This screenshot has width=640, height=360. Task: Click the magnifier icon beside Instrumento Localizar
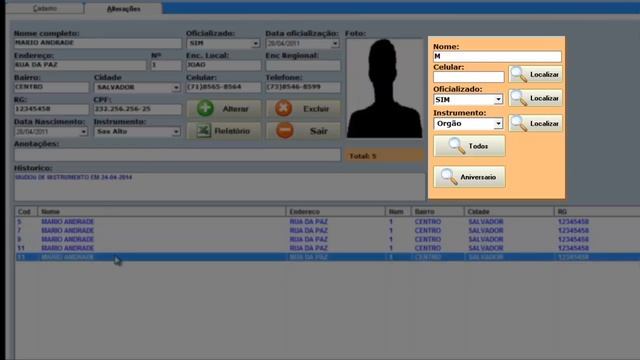(x=519, y=123)
